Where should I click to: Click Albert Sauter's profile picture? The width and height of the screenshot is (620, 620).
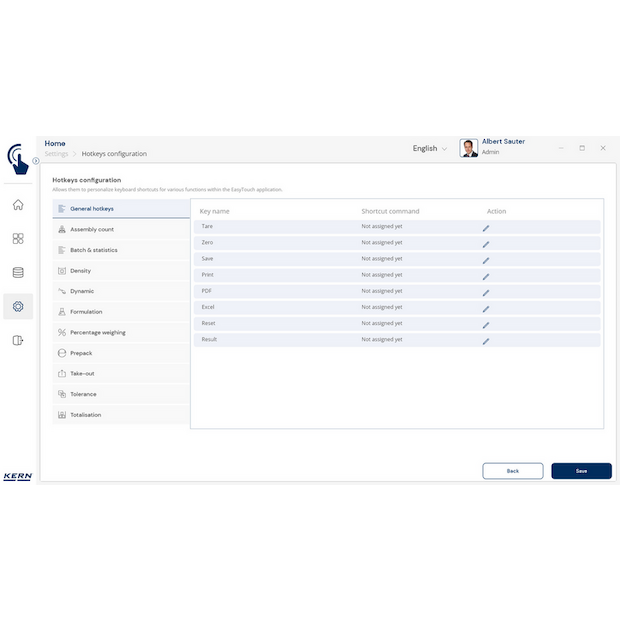pyautogui.click(x=468, y=148)
